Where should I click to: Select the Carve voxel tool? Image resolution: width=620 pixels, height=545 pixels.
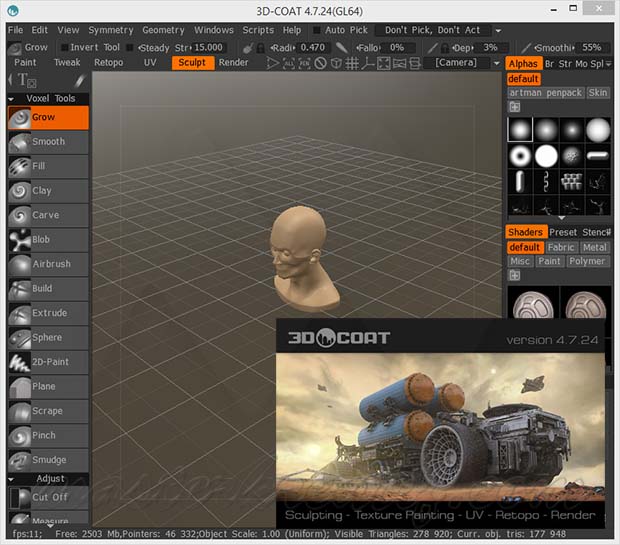[48, 216]
